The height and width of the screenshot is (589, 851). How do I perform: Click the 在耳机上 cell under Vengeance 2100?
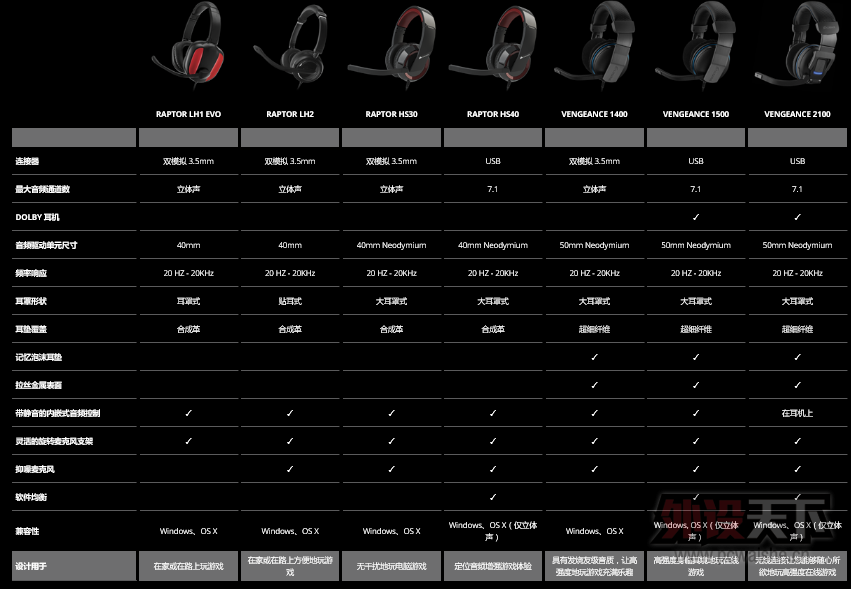[797, 413]
